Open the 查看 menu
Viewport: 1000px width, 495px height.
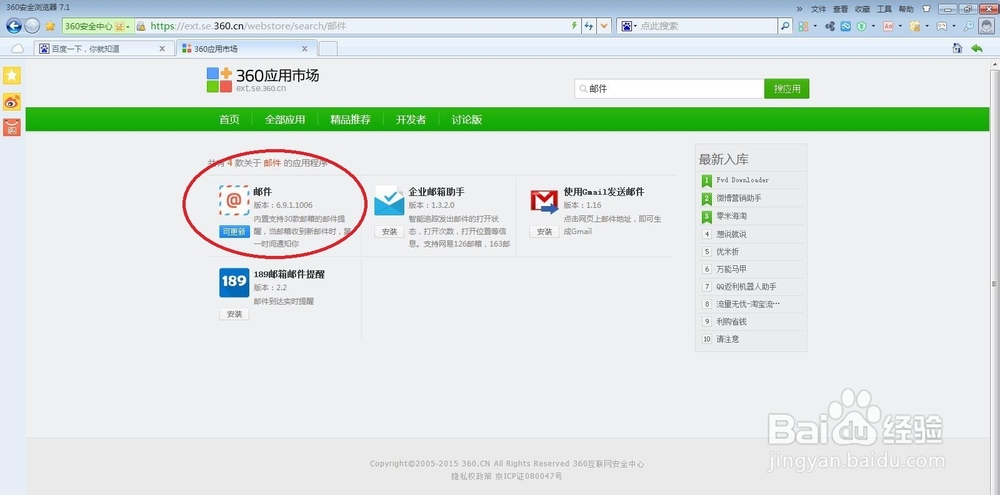(841, 10)
